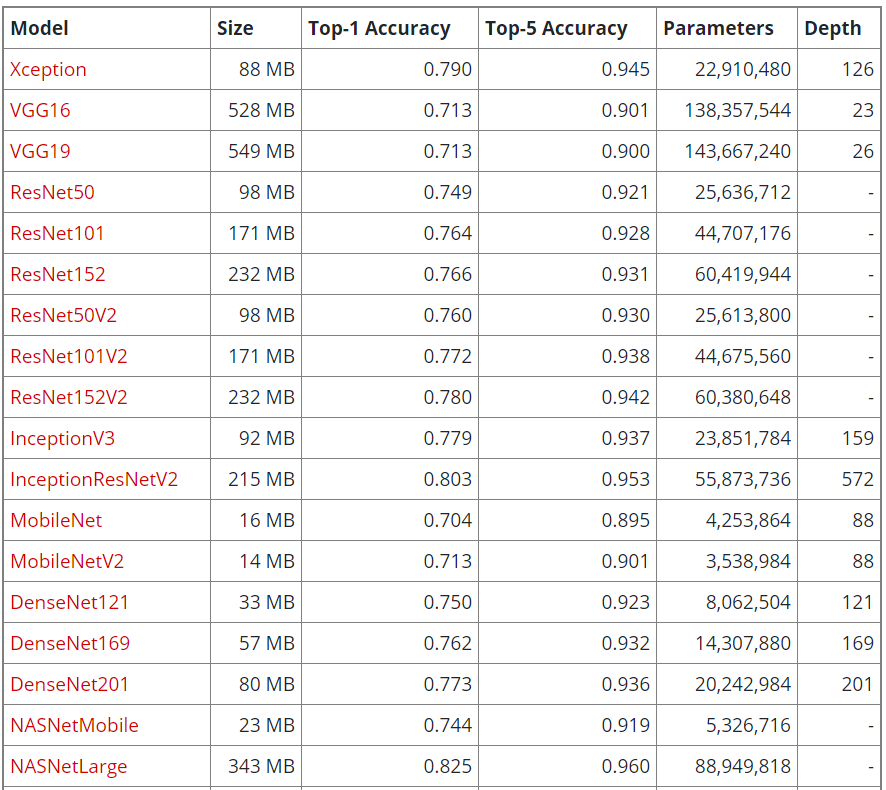Select the Parameters column header
886x790 pixels.
tap(718, 28)
